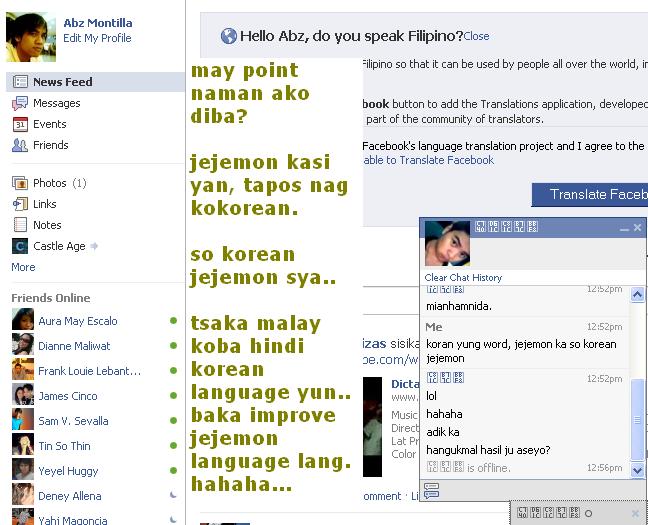Image resolution: width=648 pixels, height=525 pixels.
Task: Open chat with Tin So Thin
Action: coord(64,446)
